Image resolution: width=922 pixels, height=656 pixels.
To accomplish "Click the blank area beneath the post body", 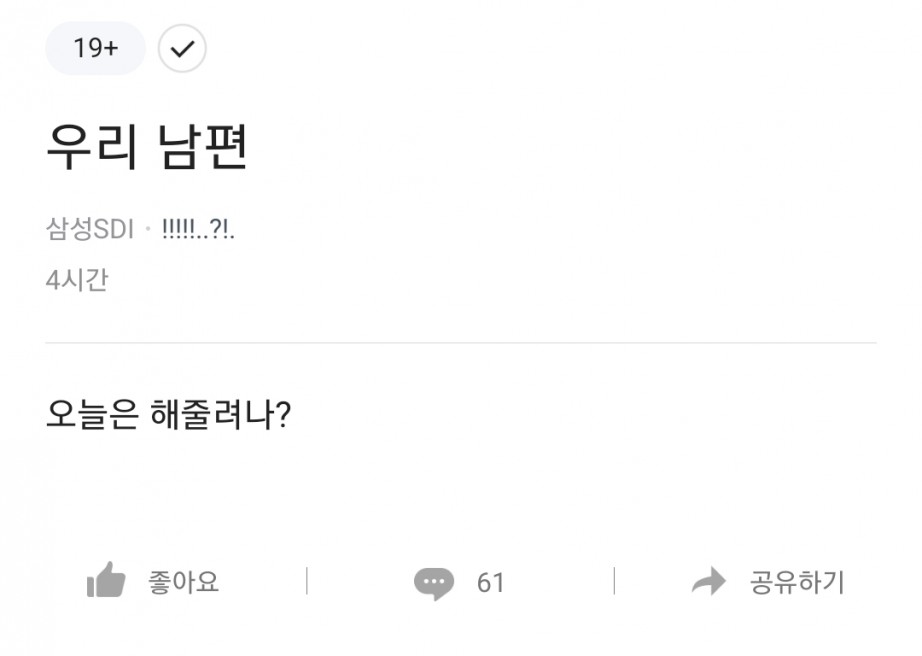I will point(460,490).
